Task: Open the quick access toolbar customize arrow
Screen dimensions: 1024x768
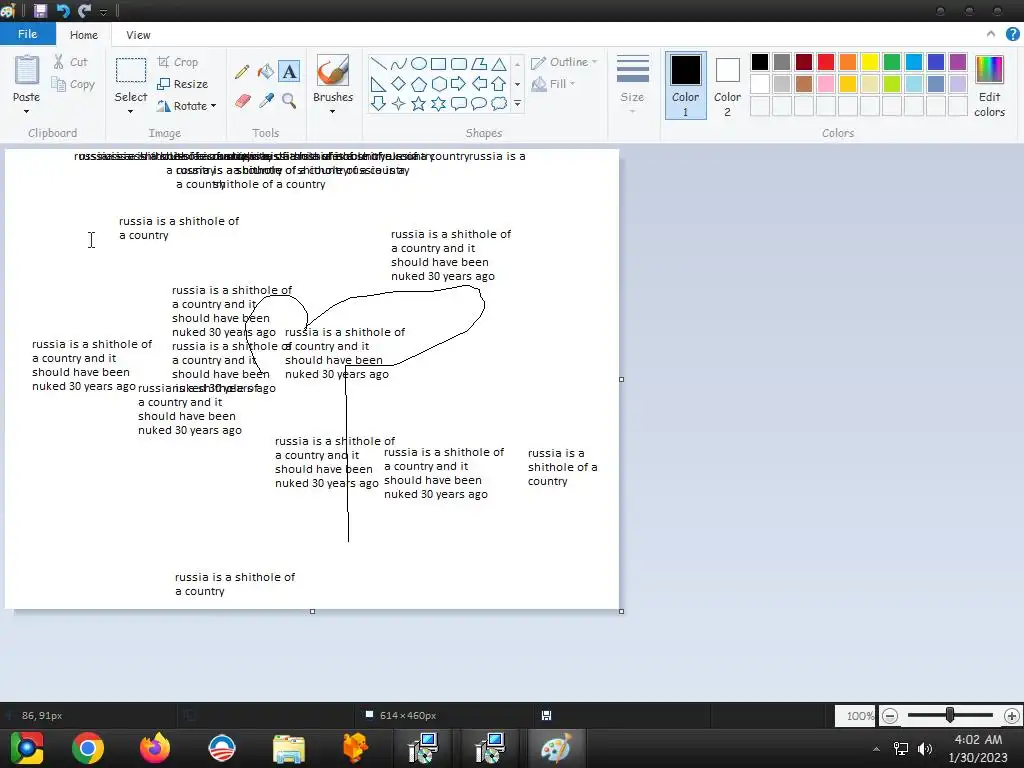Action: (103, 12)
